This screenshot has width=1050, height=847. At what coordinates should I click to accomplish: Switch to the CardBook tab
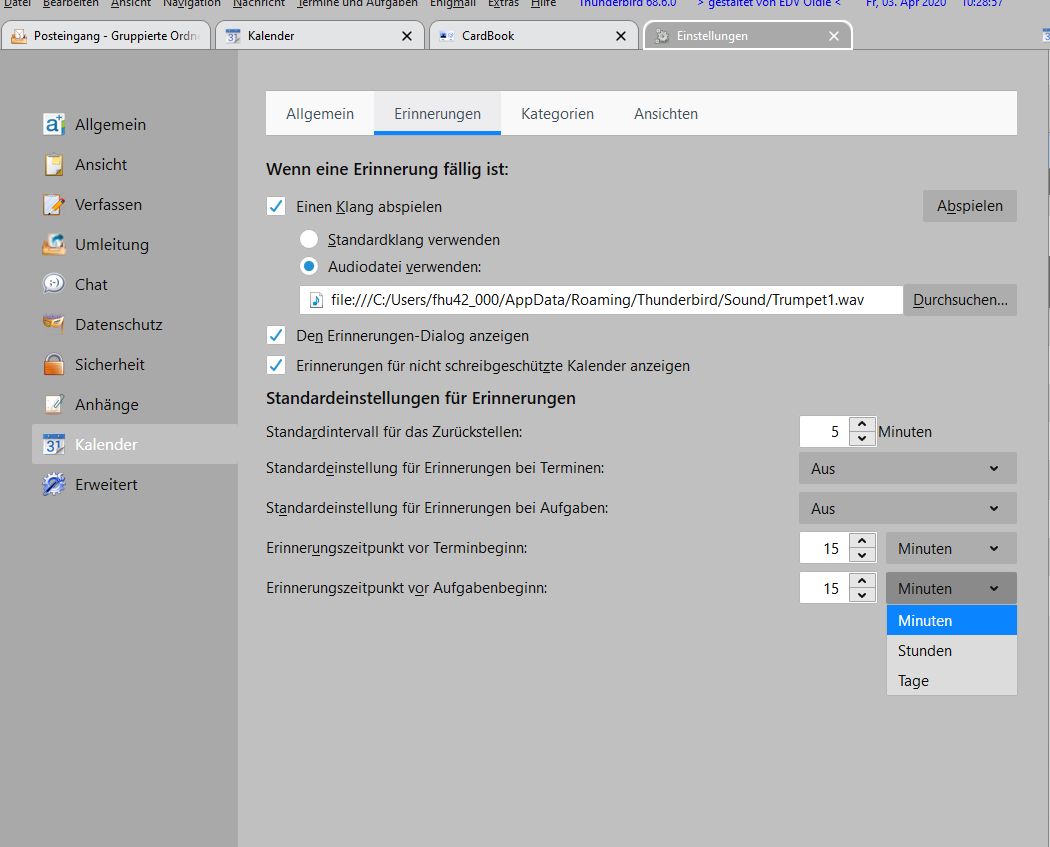pos(533,36)
